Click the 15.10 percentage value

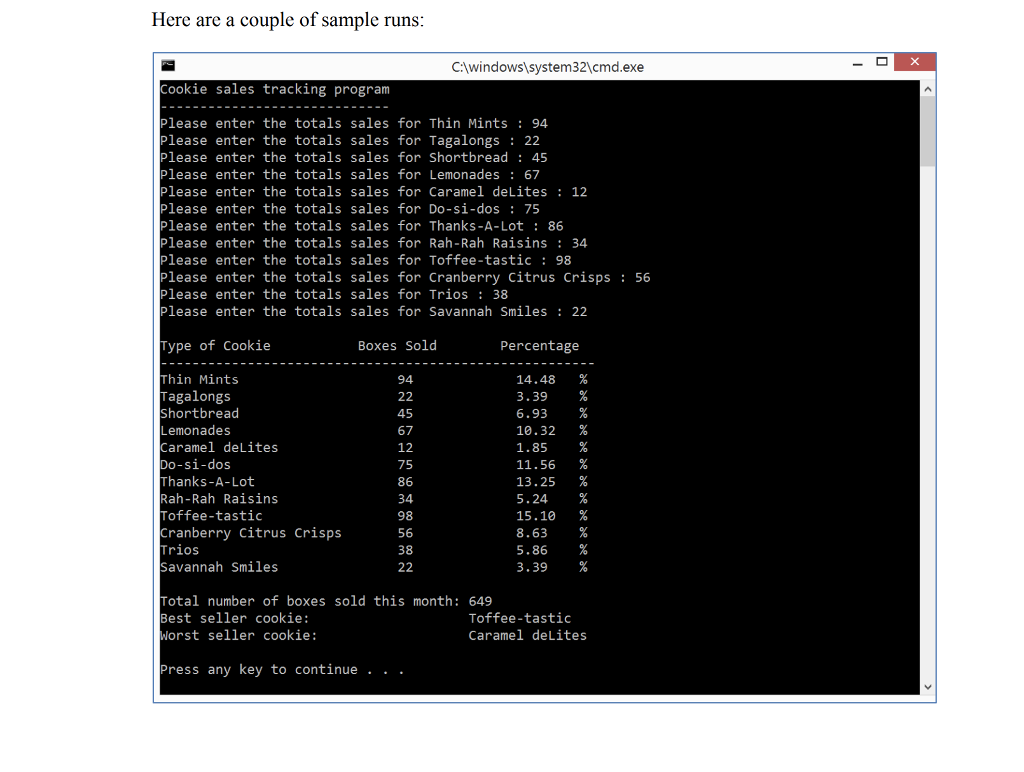click(536, 516)
